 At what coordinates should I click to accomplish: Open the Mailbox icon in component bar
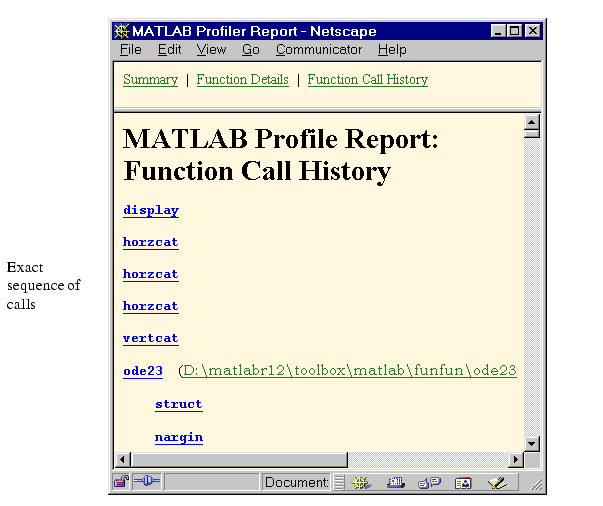[x=396, y=483]
